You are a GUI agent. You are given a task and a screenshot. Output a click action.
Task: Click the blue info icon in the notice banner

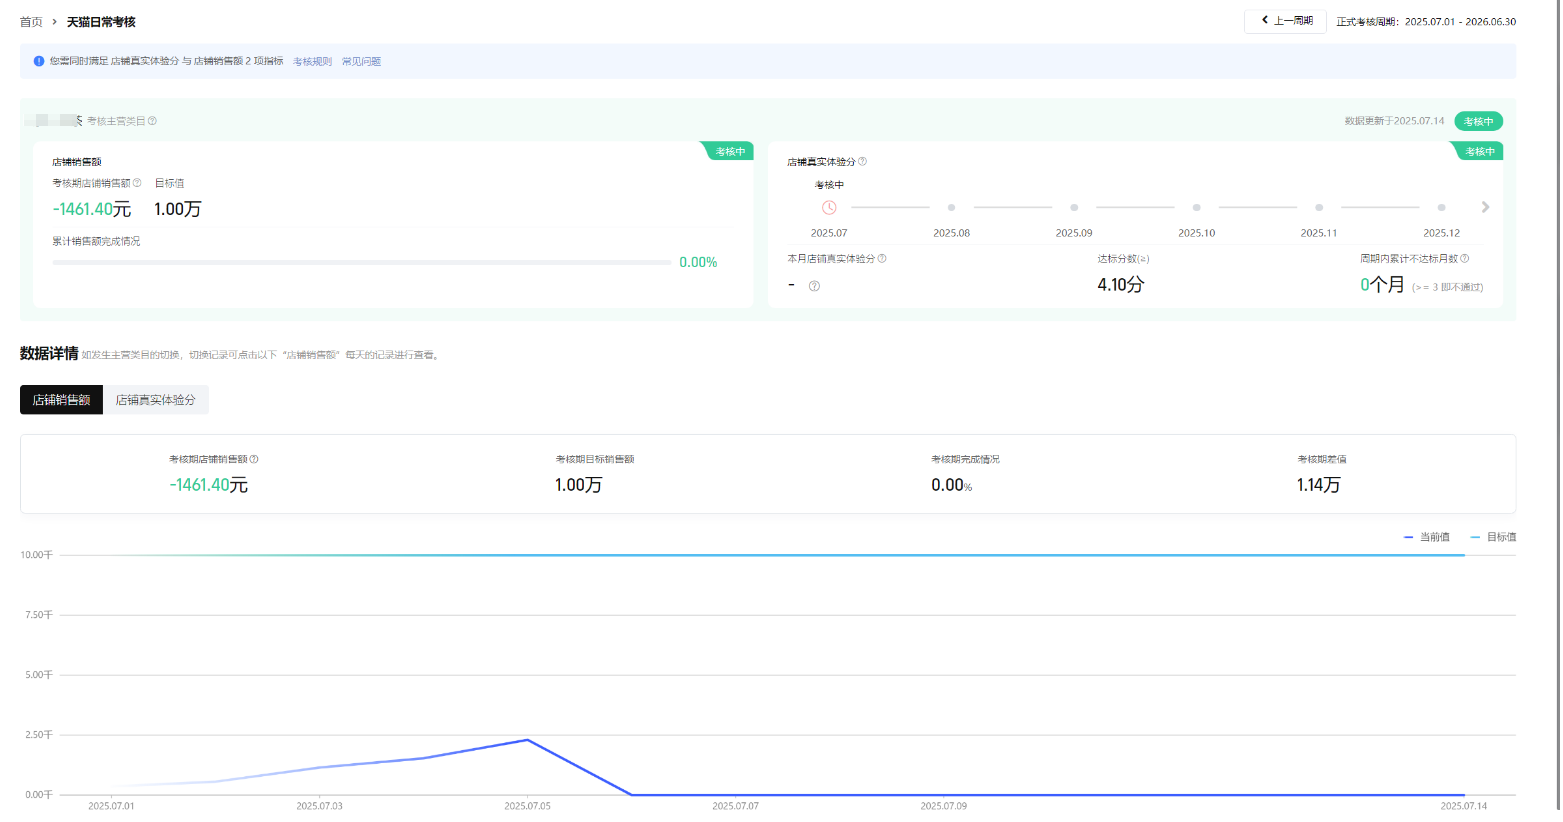pos(39,61)
